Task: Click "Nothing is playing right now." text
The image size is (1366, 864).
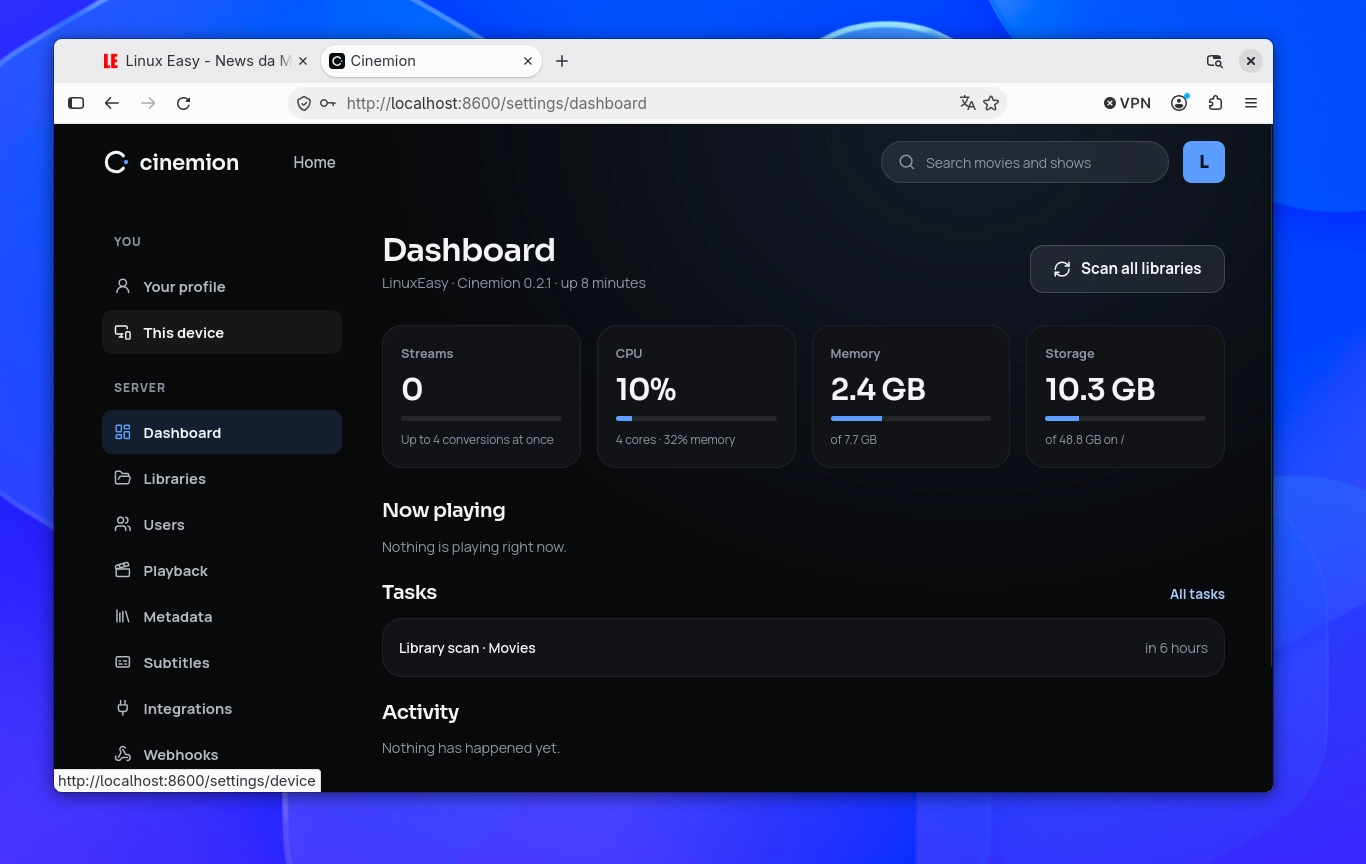Action: point(474,547)
